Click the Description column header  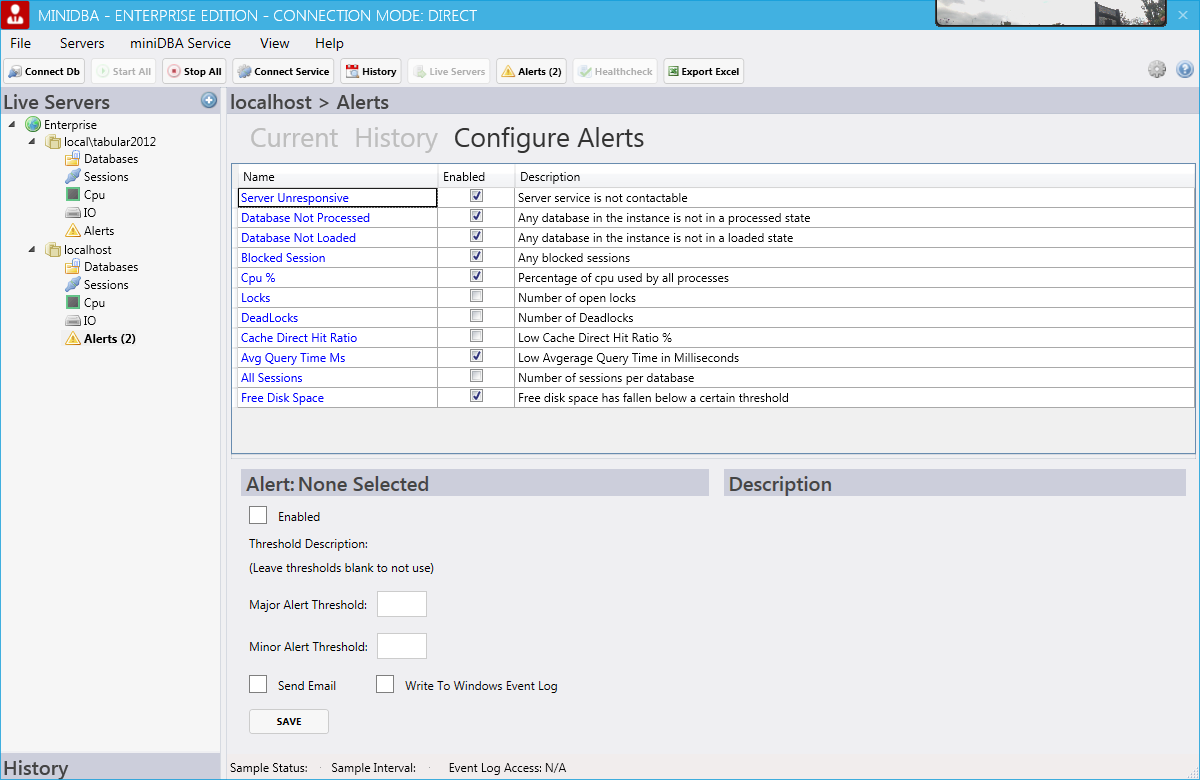point(855,177)
